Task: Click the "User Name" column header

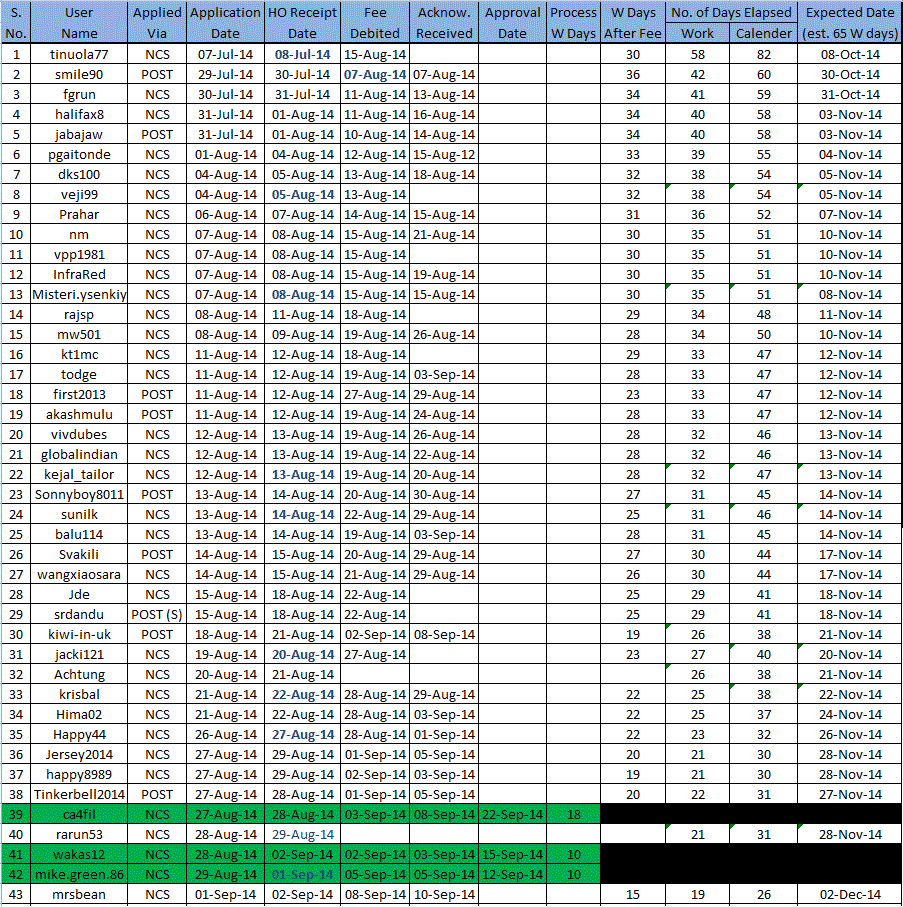Action: [79, 22]
